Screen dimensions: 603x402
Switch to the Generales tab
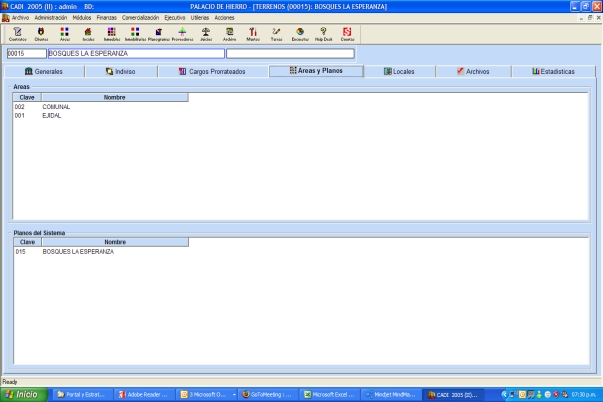pos(43,72)
